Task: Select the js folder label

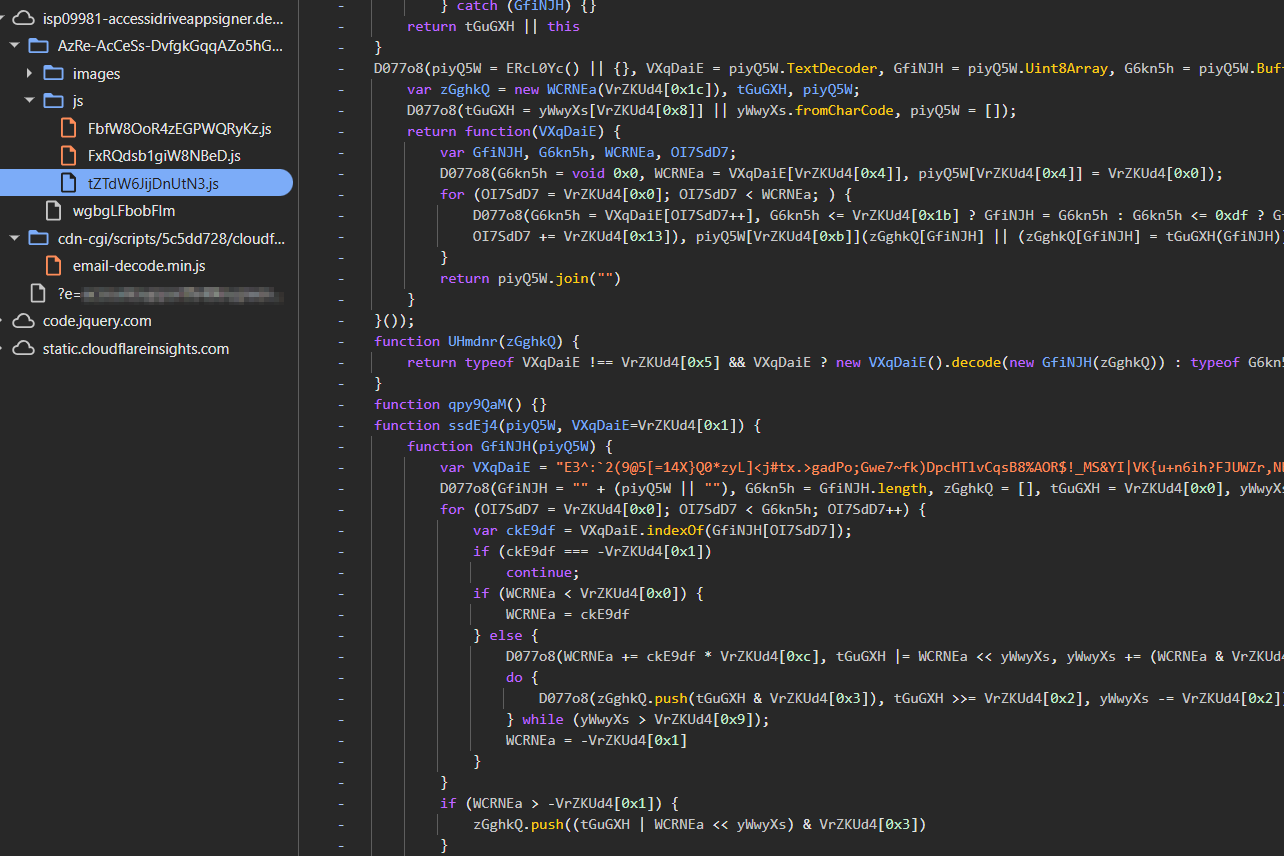Action: click(x=78, y=101)
